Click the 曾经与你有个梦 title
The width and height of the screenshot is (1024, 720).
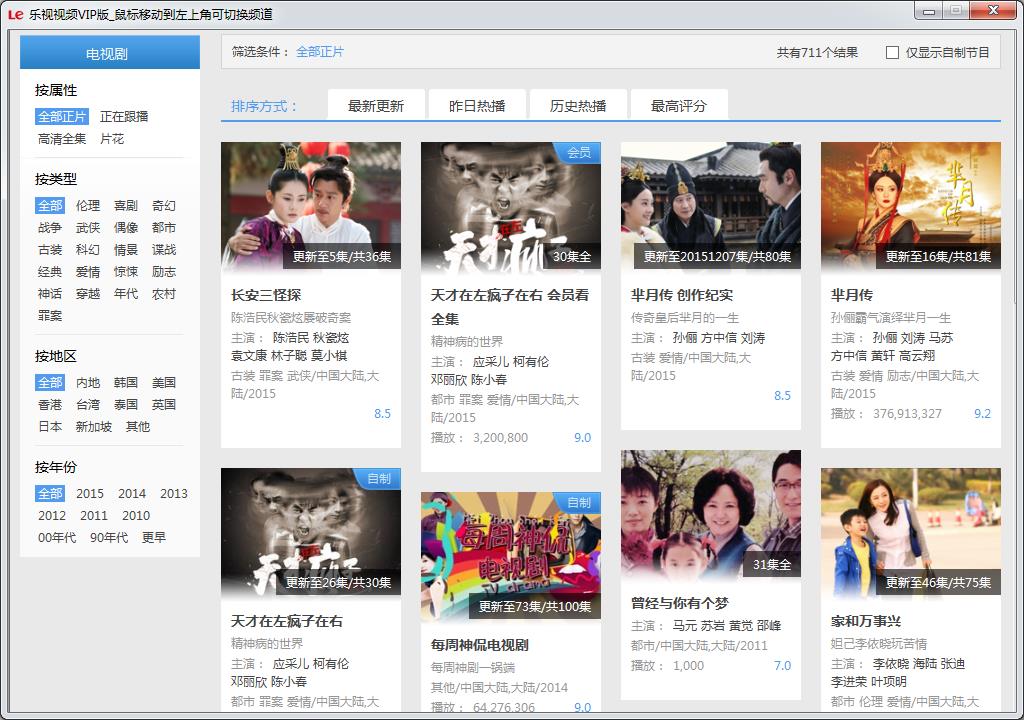679,603
